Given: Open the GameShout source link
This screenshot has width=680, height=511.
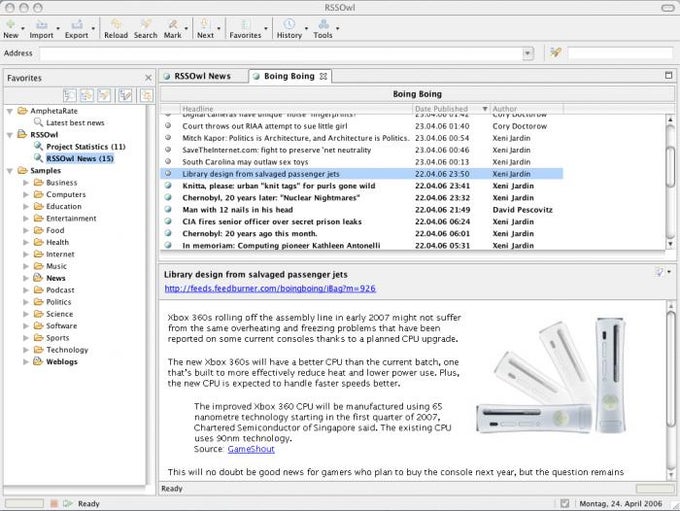Looking at the screenshot, I should (x=251, y=449).
